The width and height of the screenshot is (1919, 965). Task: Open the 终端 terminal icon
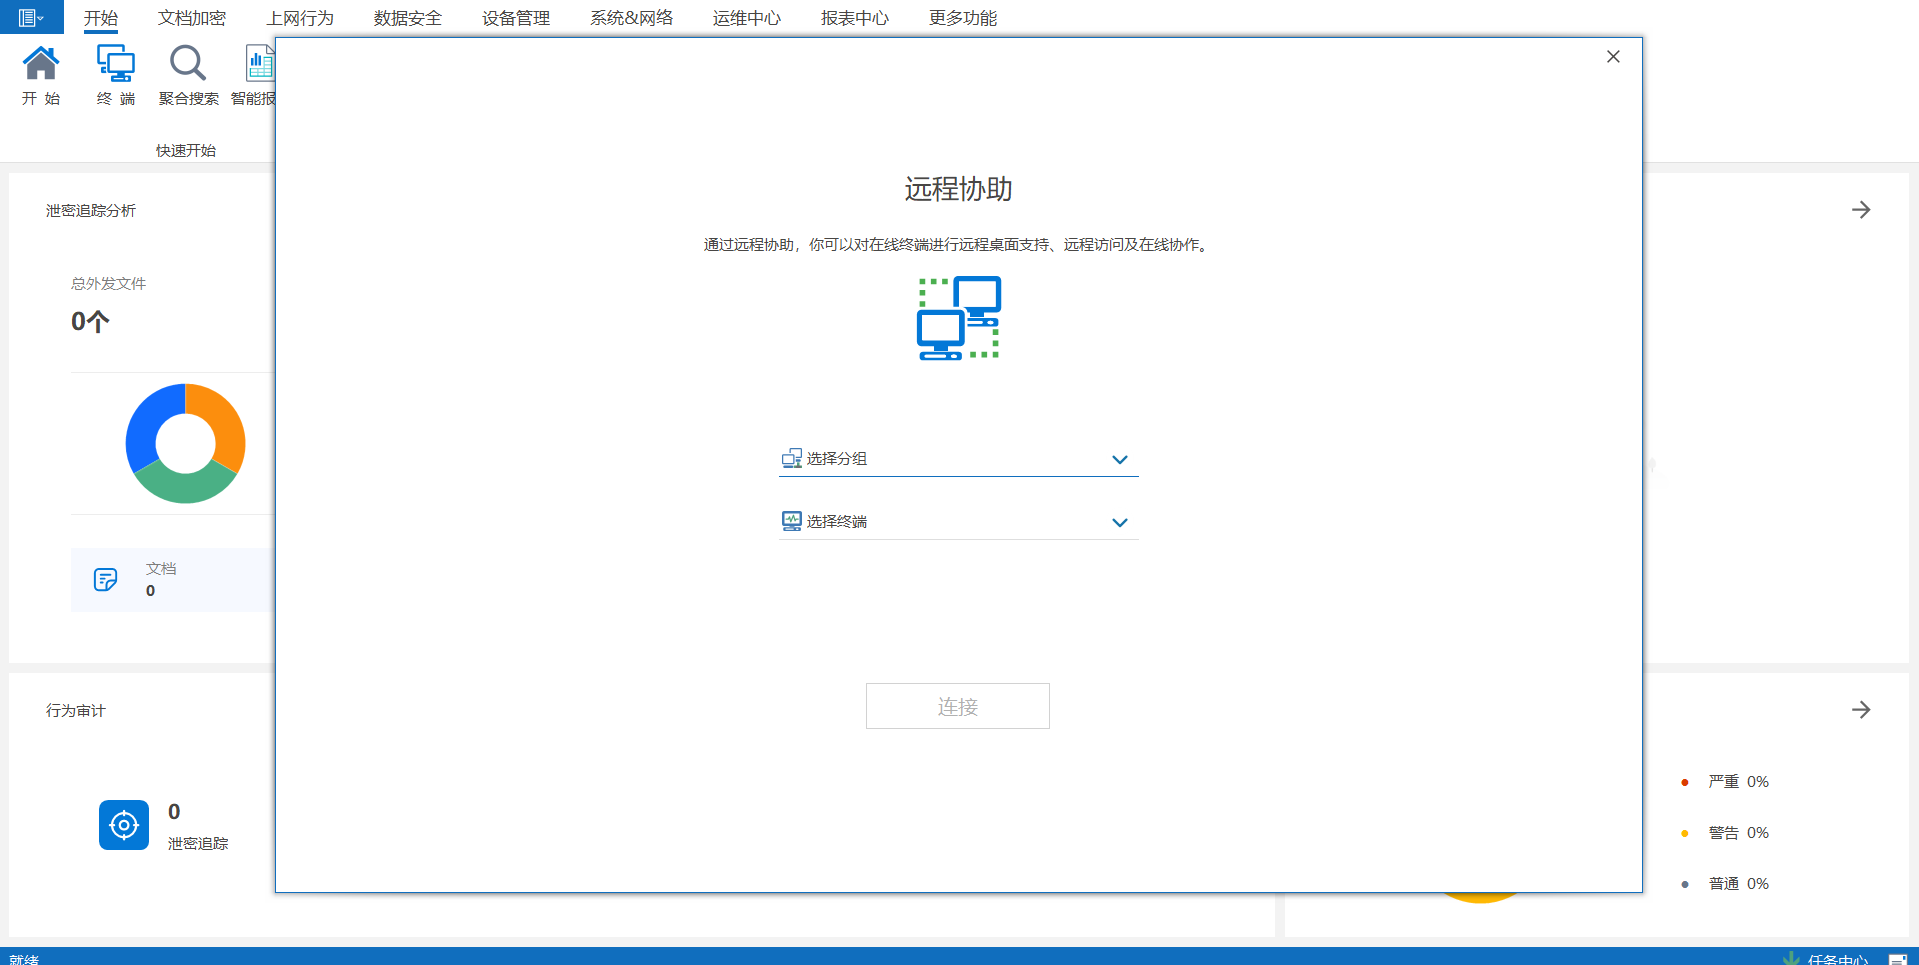(115, 65)
